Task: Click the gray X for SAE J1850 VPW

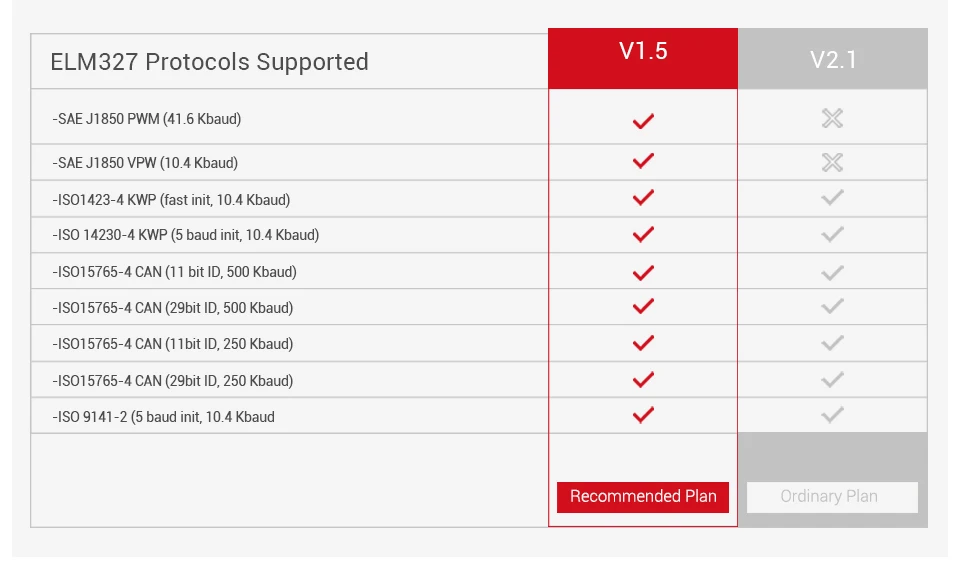Action: tap(832, 162)
